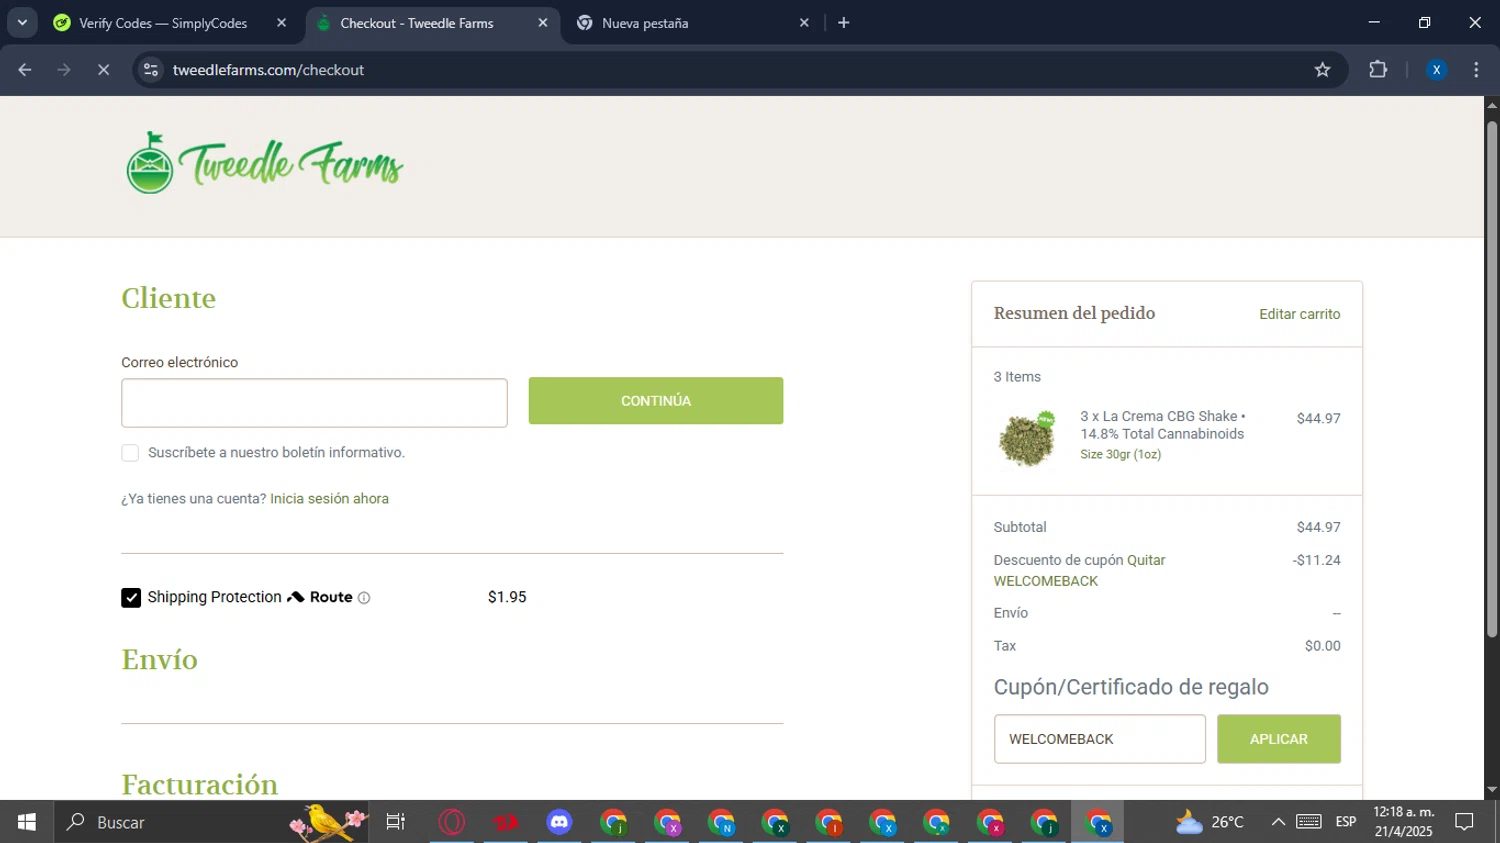This screenshot has width=1500, height=843.
Task: Click the Cliente heading
Action: coord(168,298)
